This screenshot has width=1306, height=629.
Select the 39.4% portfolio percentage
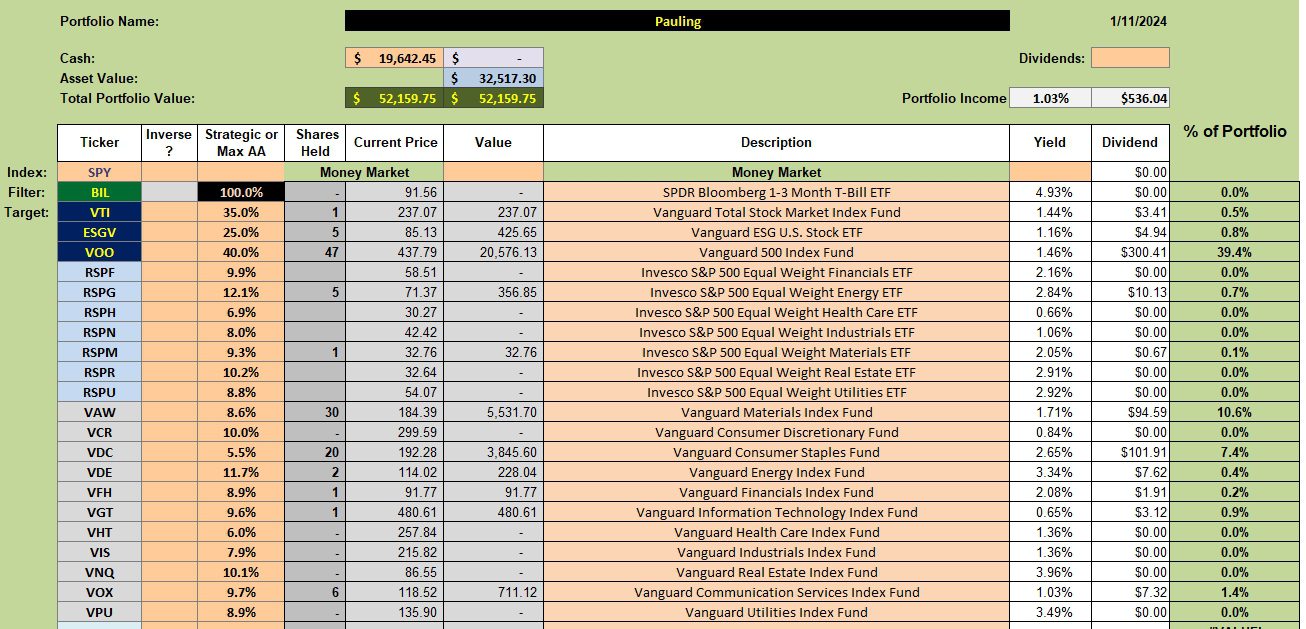click(1235, 252)
